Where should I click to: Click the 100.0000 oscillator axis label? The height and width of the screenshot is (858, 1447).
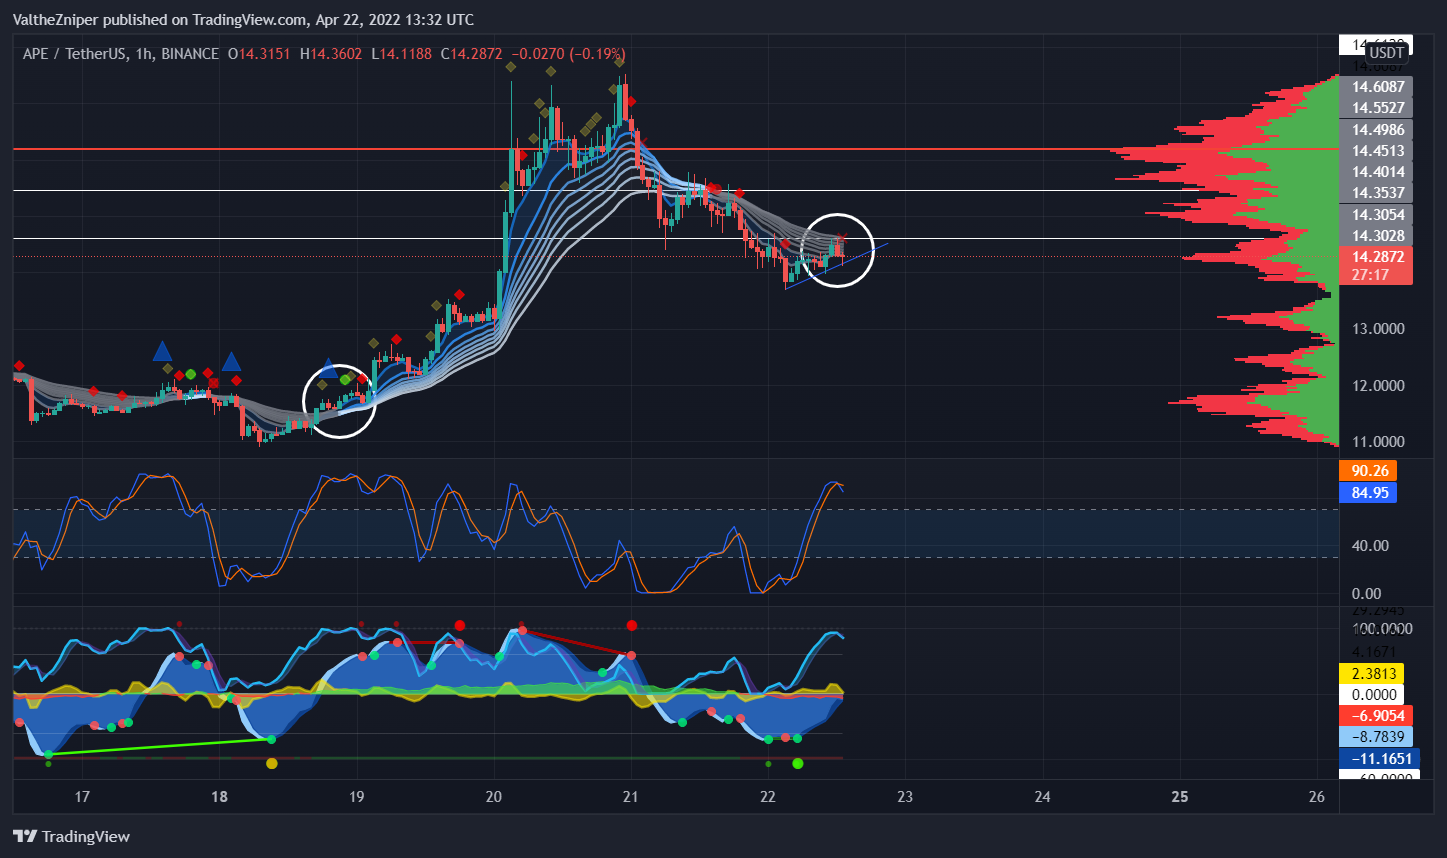pos(1381,629)
